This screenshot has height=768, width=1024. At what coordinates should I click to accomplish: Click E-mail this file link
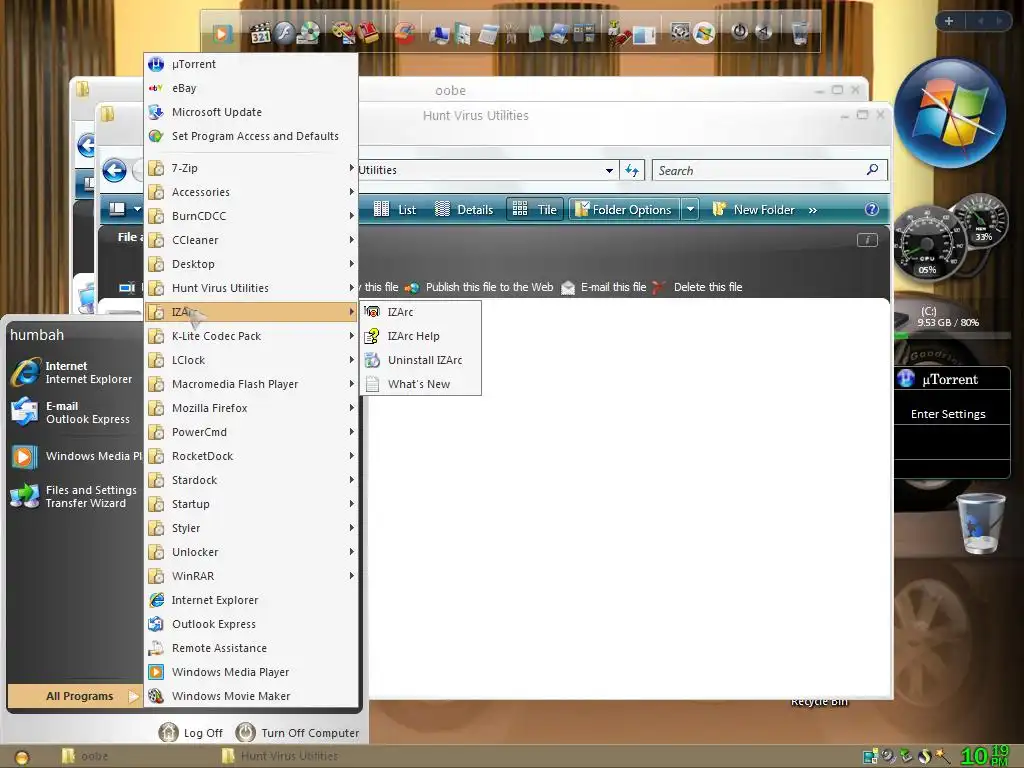tap(604, 287)
